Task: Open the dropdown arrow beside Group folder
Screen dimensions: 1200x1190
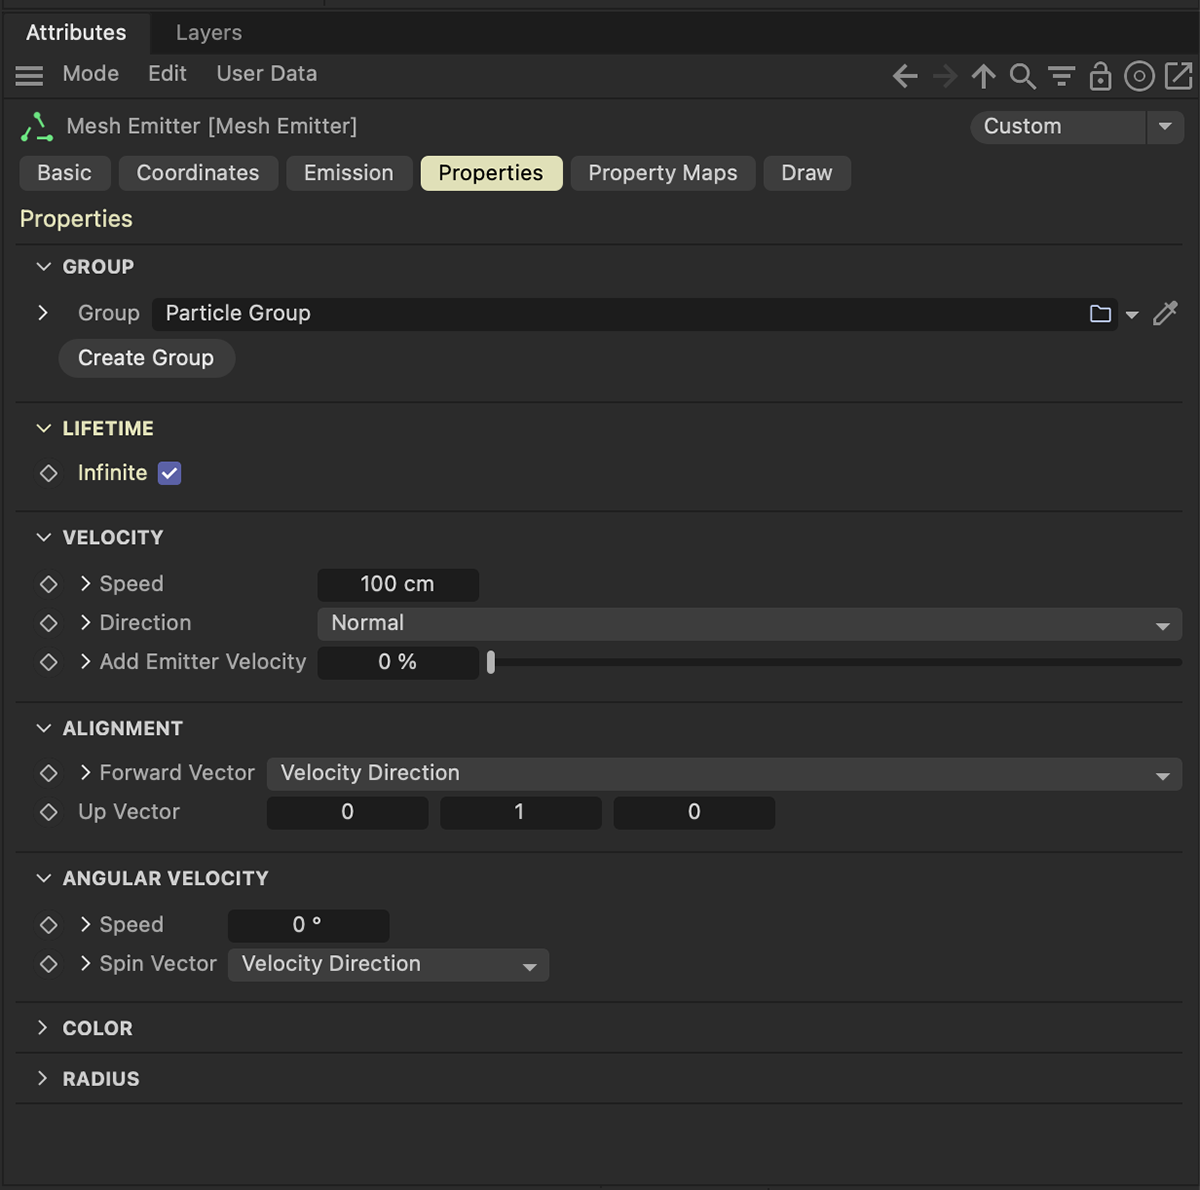Action: pyautogui.click(x=1132, y=315)
